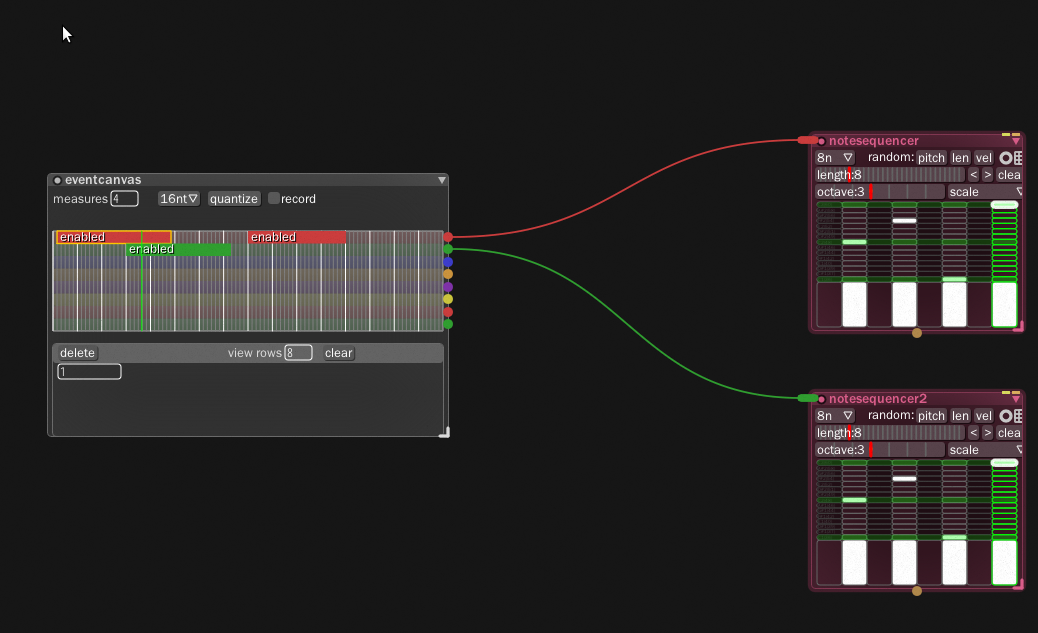Open the scale dropdown on notesequencer2
1038x633 pixels.
pos(985,450)
